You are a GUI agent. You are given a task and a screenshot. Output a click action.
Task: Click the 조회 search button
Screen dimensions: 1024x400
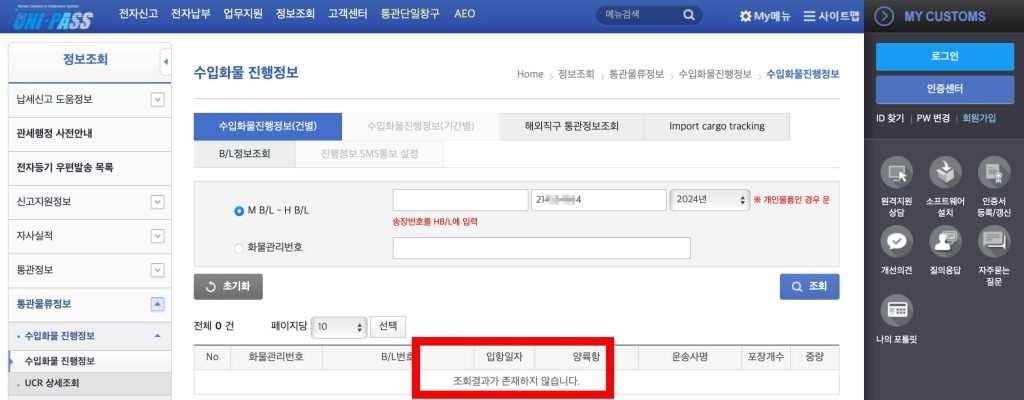[x=810, y=286]
